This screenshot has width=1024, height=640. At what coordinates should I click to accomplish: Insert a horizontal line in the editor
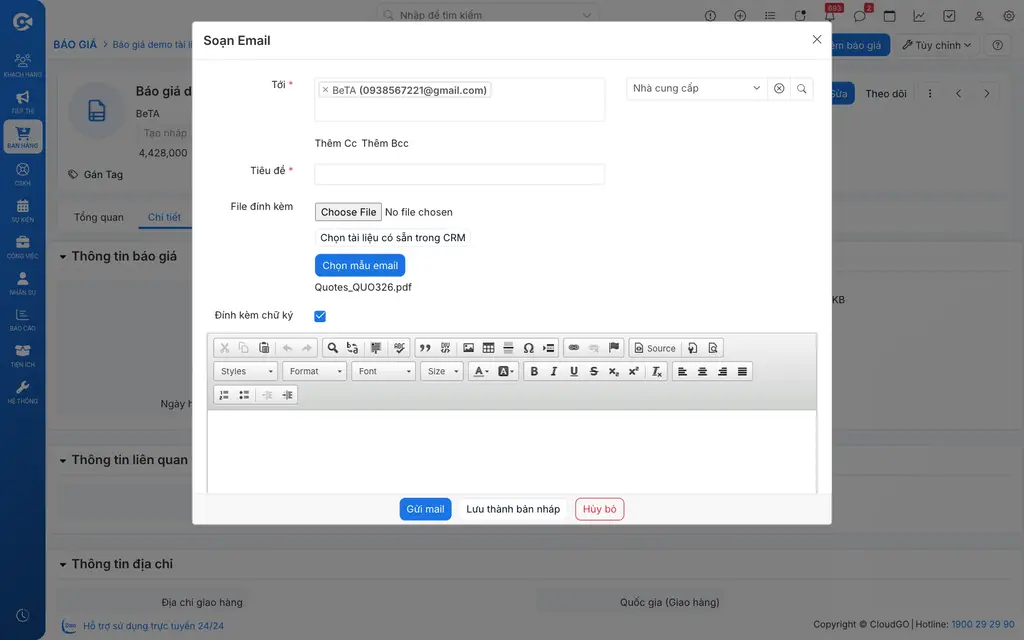(508, 348)
